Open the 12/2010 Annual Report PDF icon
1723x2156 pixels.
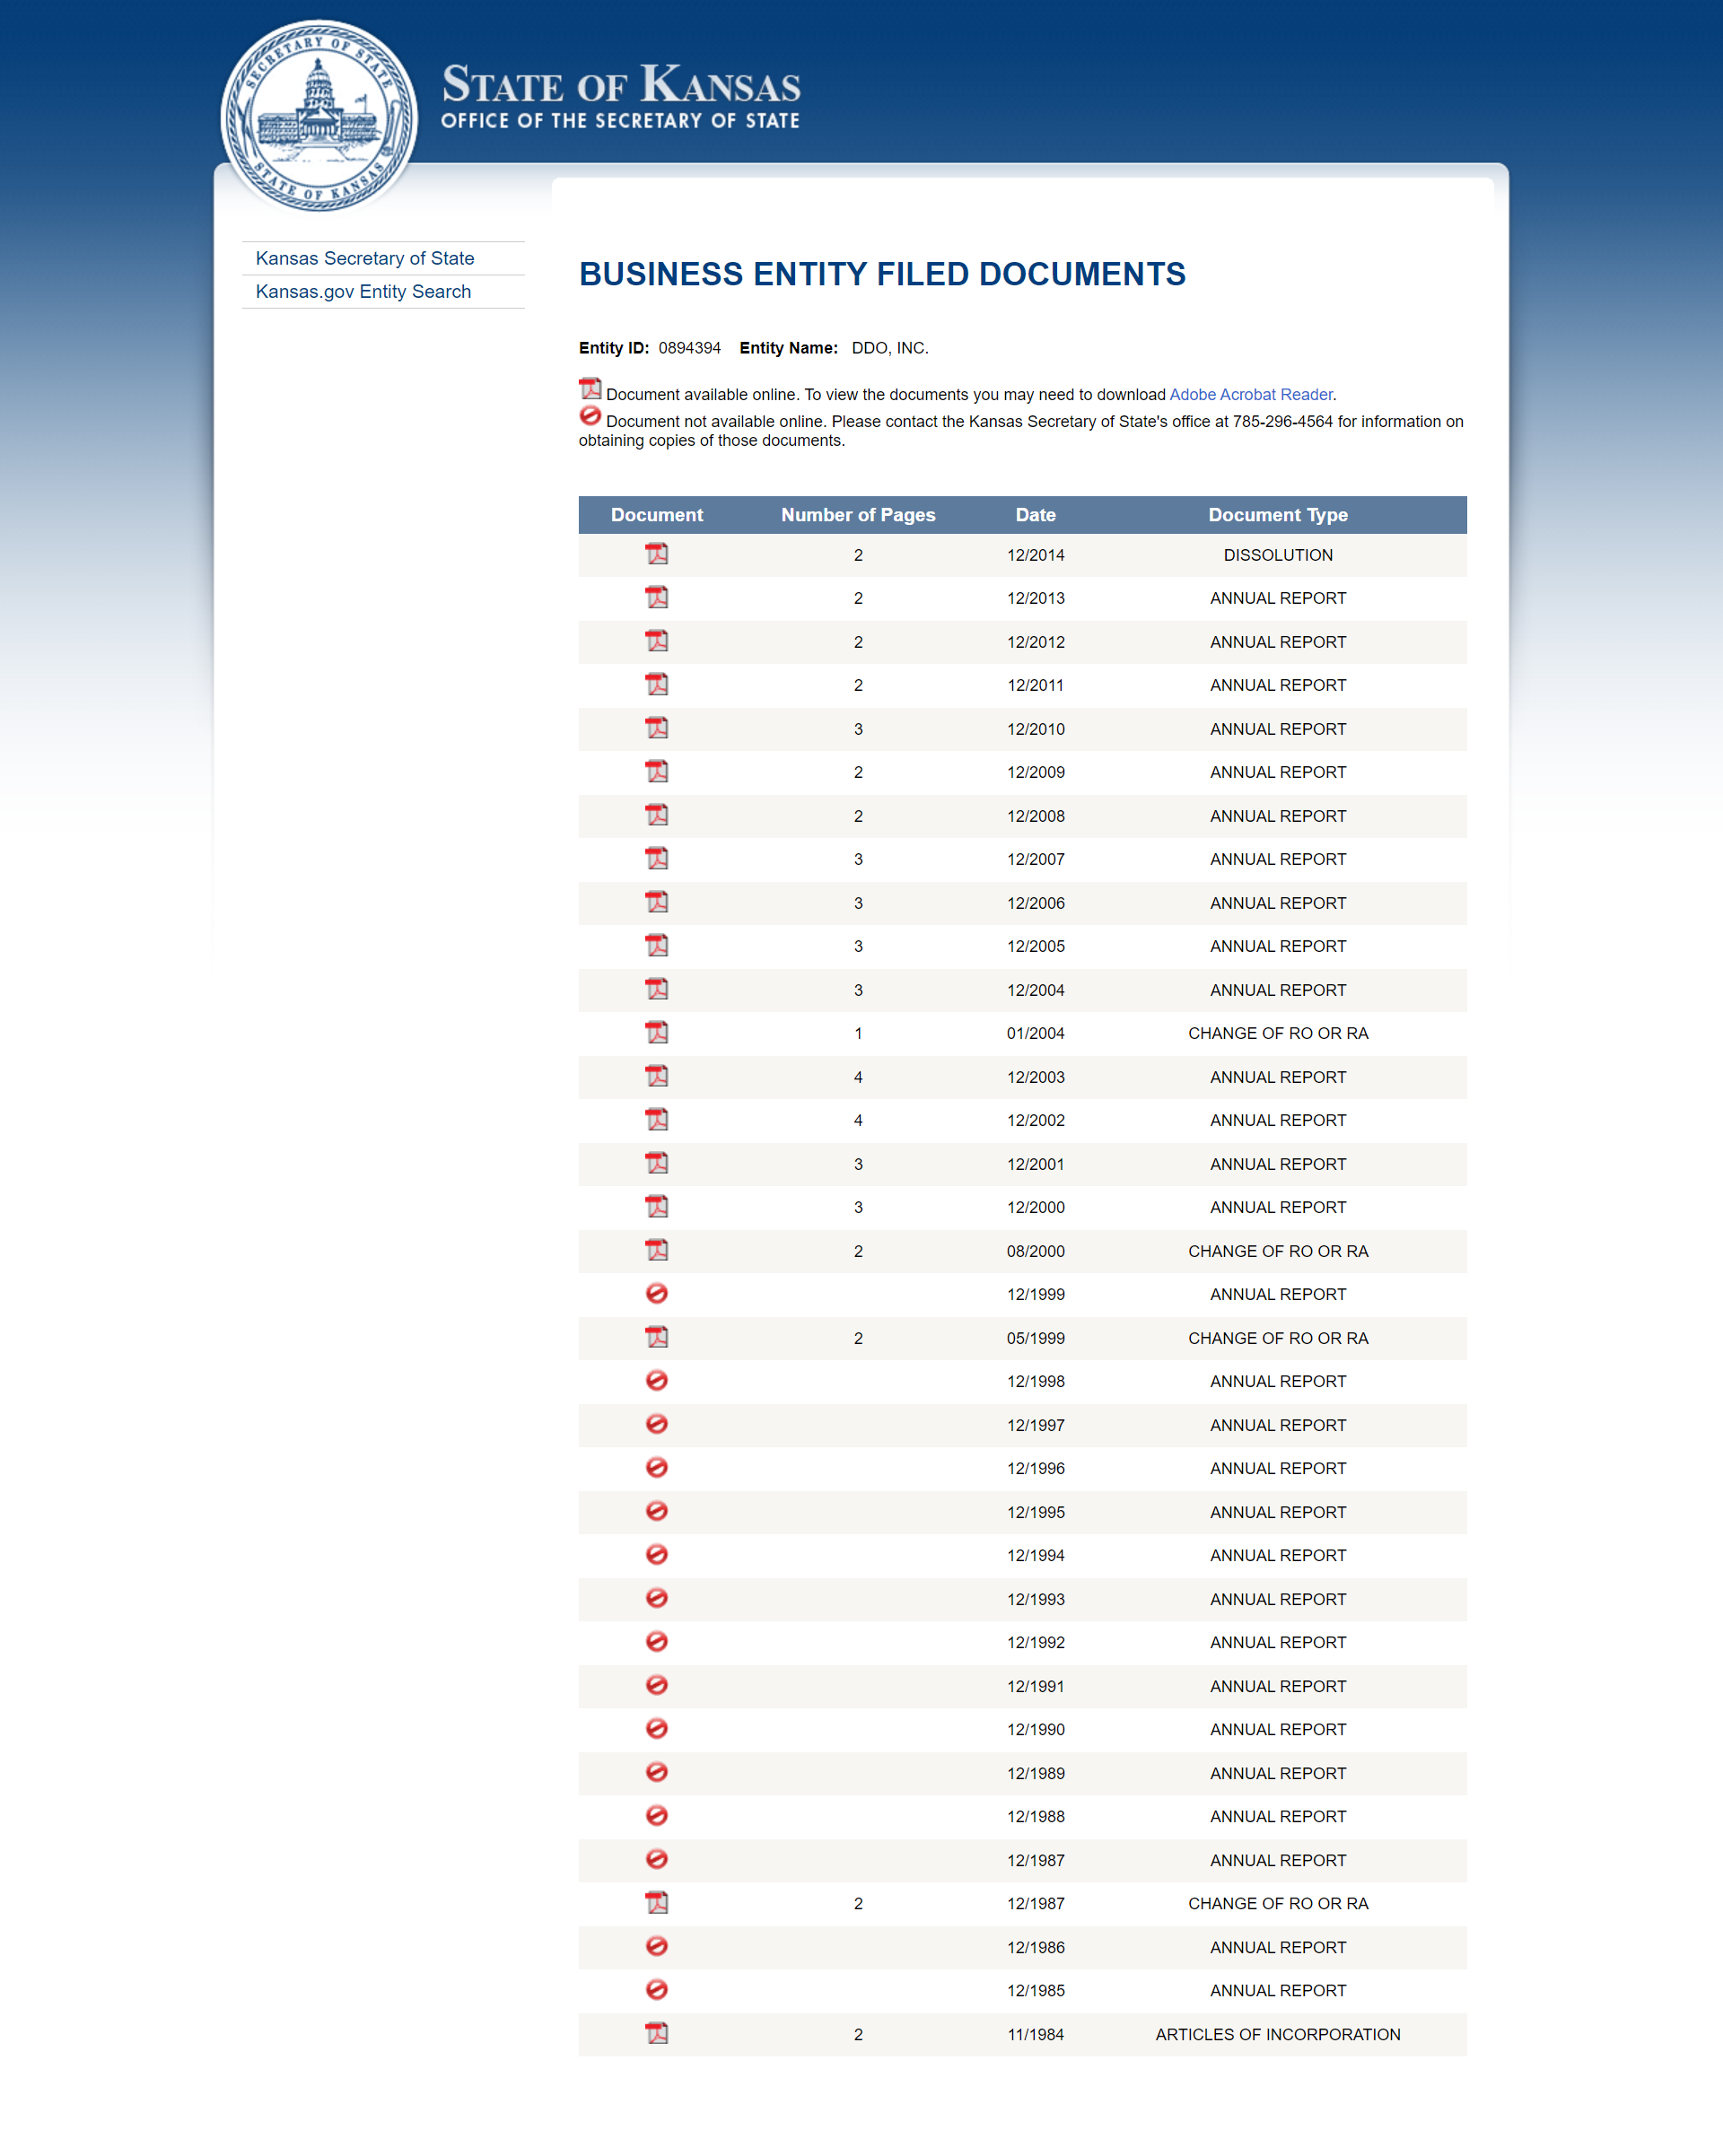pos(656,728)
